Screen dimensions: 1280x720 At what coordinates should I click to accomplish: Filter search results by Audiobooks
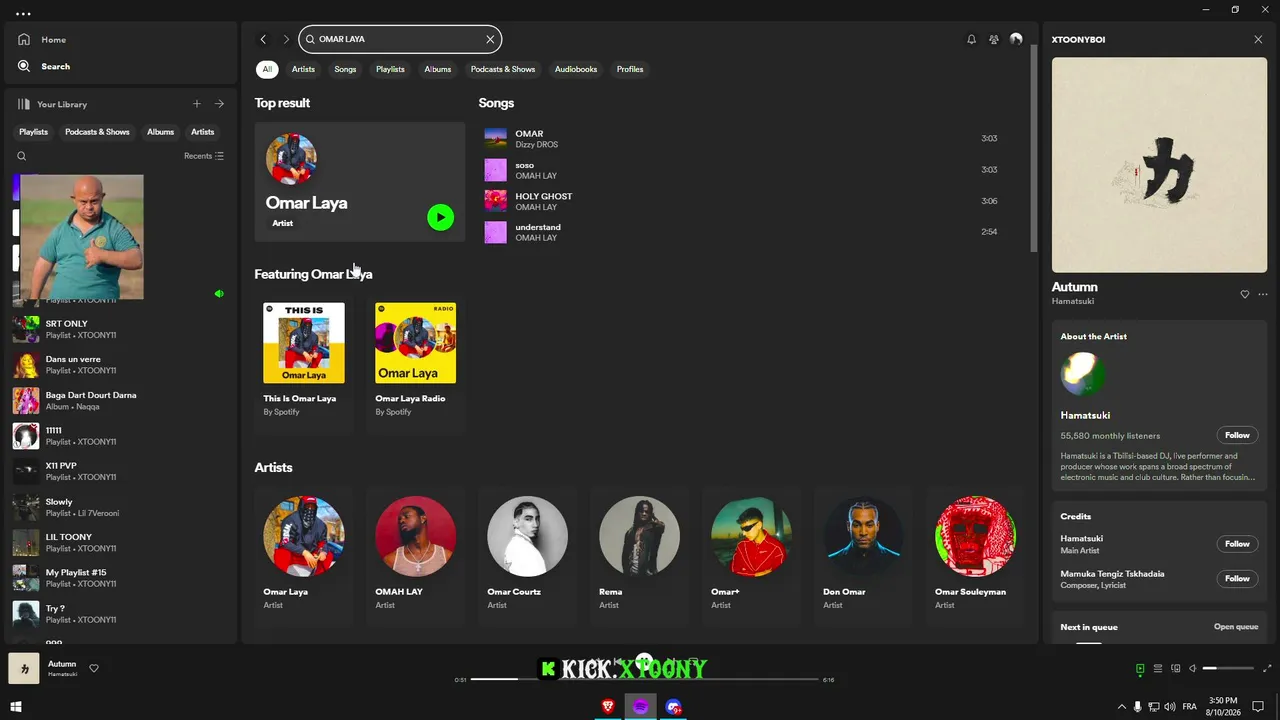(576, 69)
